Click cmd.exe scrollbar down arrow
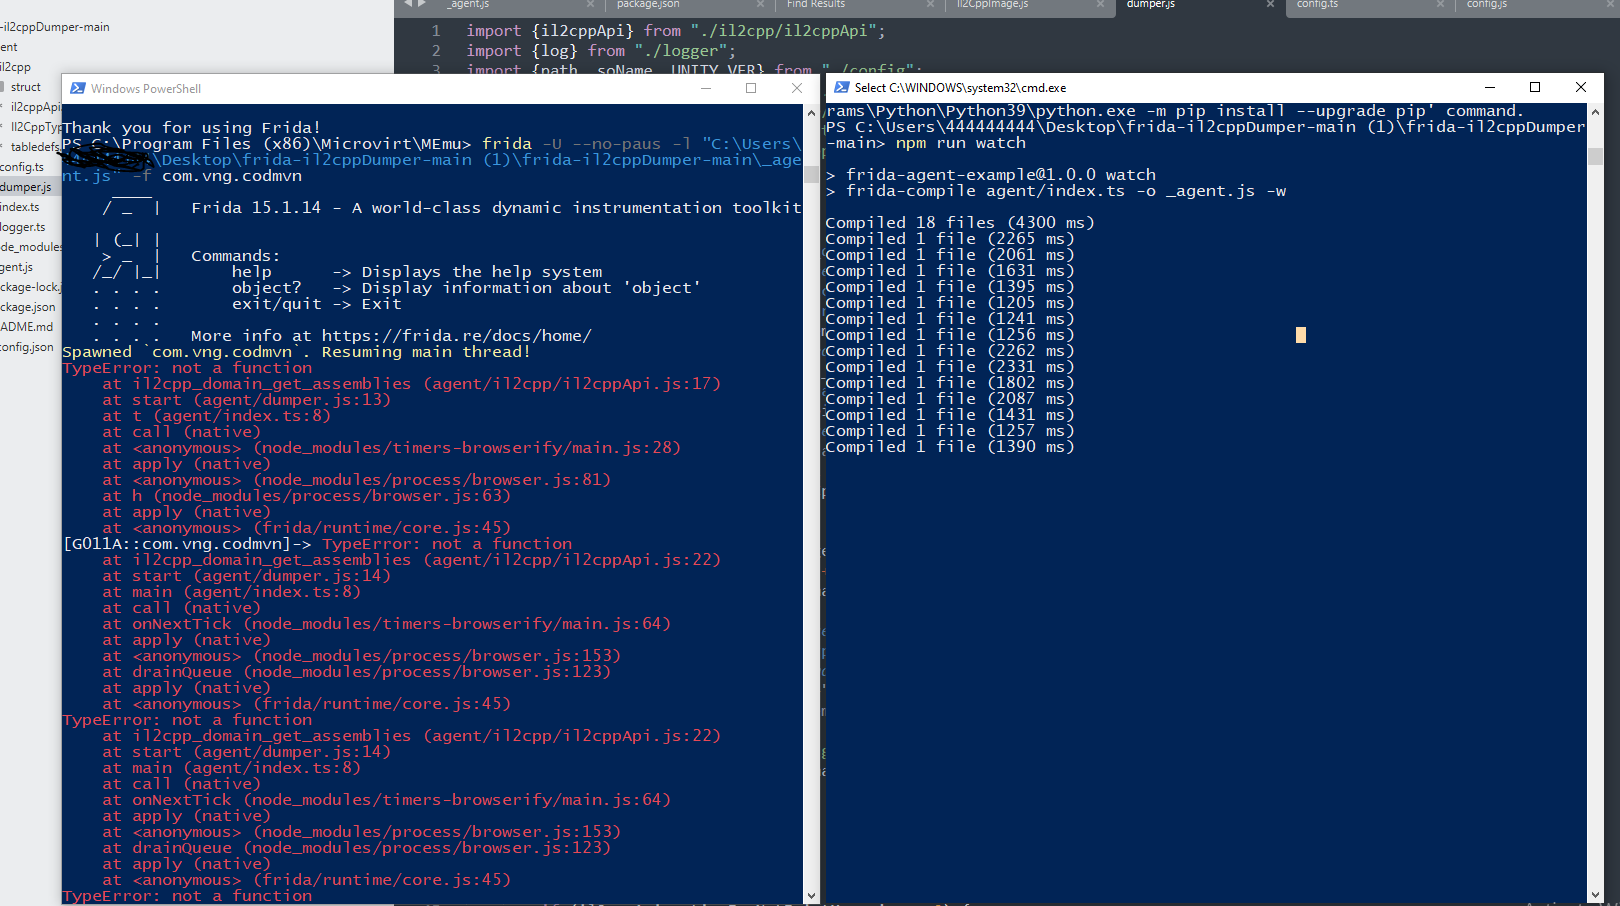Image resolution: width=1620 pixels, height=906 pixels. click(x=1595, y=895)
